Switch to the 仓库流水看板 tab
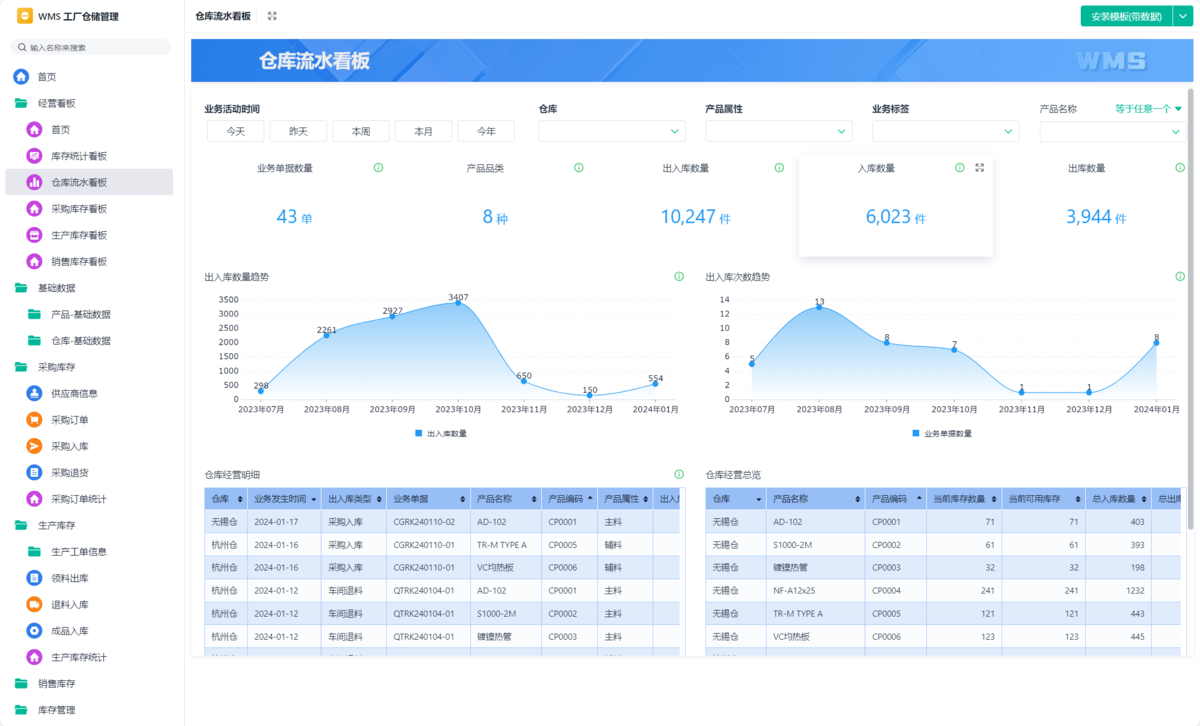Image resolution: width=1200 pixels, height=726 pixels. point(222,16)
